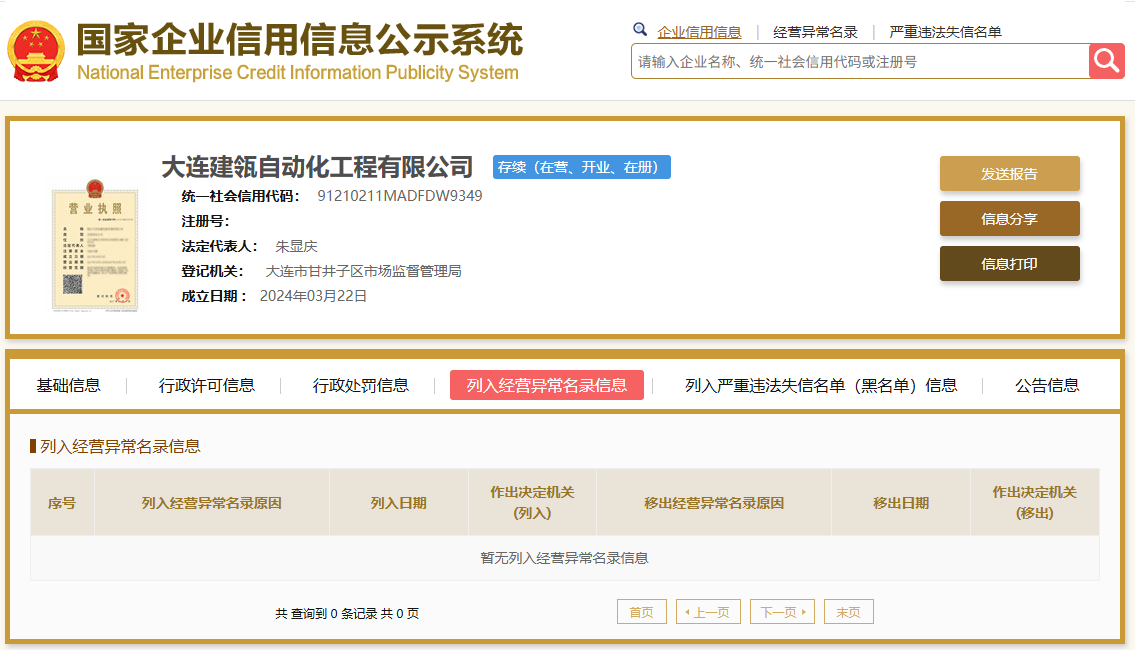1135x650 pixels.
Task: Click the small blue magnifier icon
Action: coord(640,30)
